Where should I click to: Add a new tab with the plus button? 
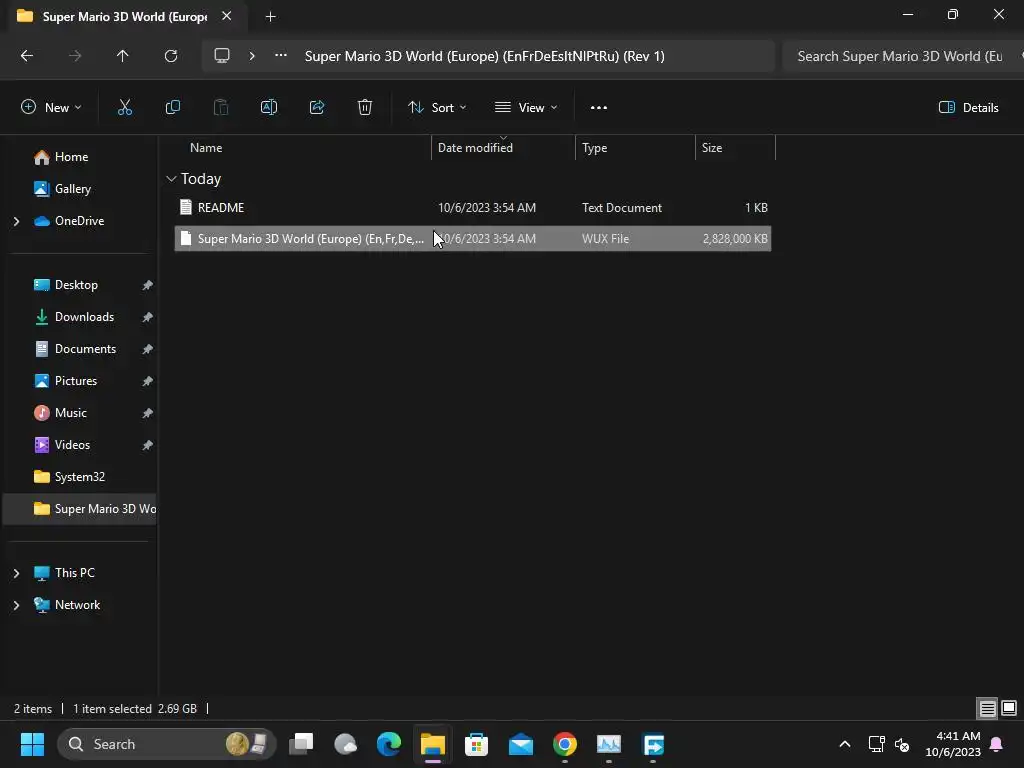coord(270,17)
